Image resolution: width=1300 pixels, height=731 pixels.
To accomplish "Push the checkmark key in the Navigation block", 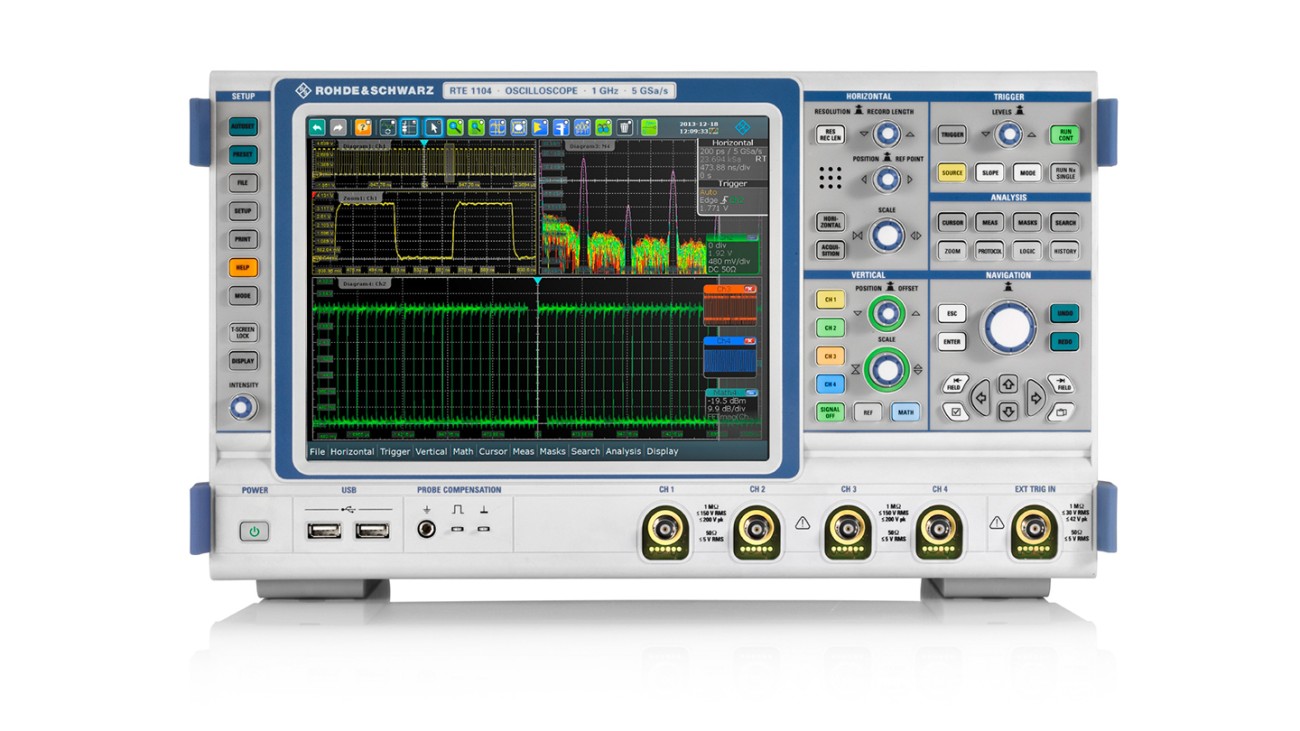I will (955, 411).
